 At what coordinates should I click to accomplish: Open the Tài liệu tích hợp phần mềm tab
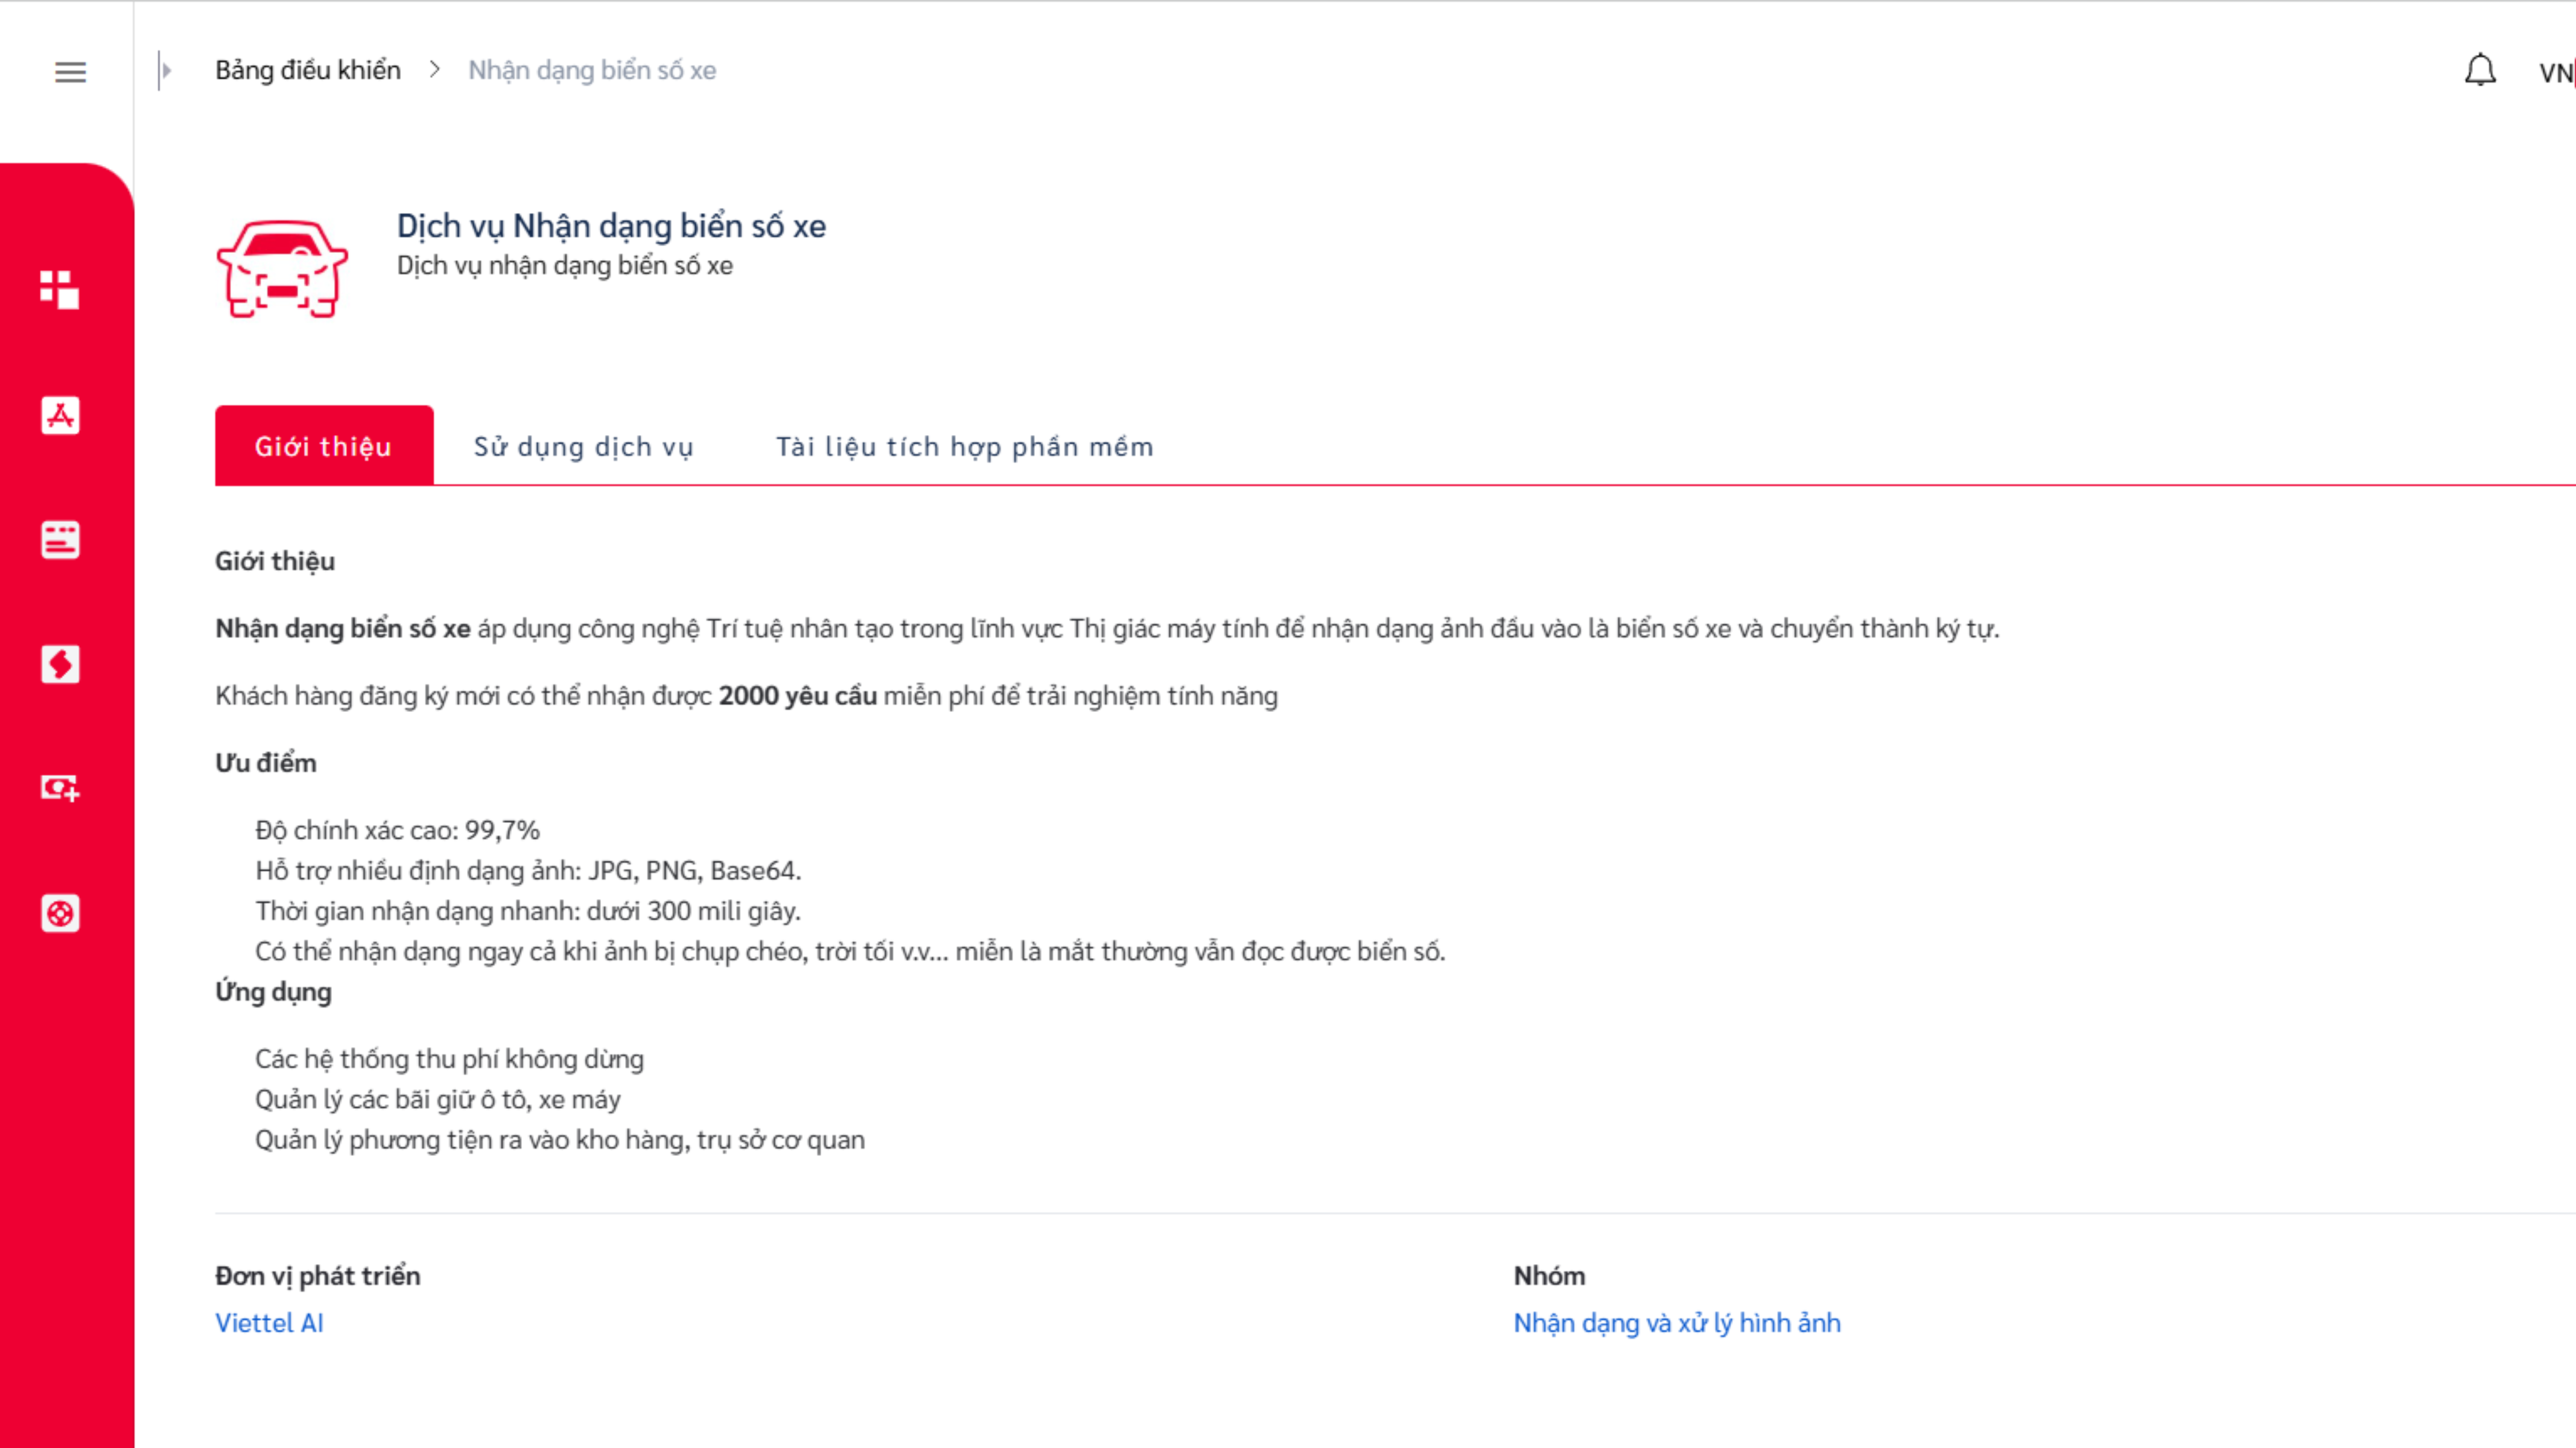click(965, 446)
